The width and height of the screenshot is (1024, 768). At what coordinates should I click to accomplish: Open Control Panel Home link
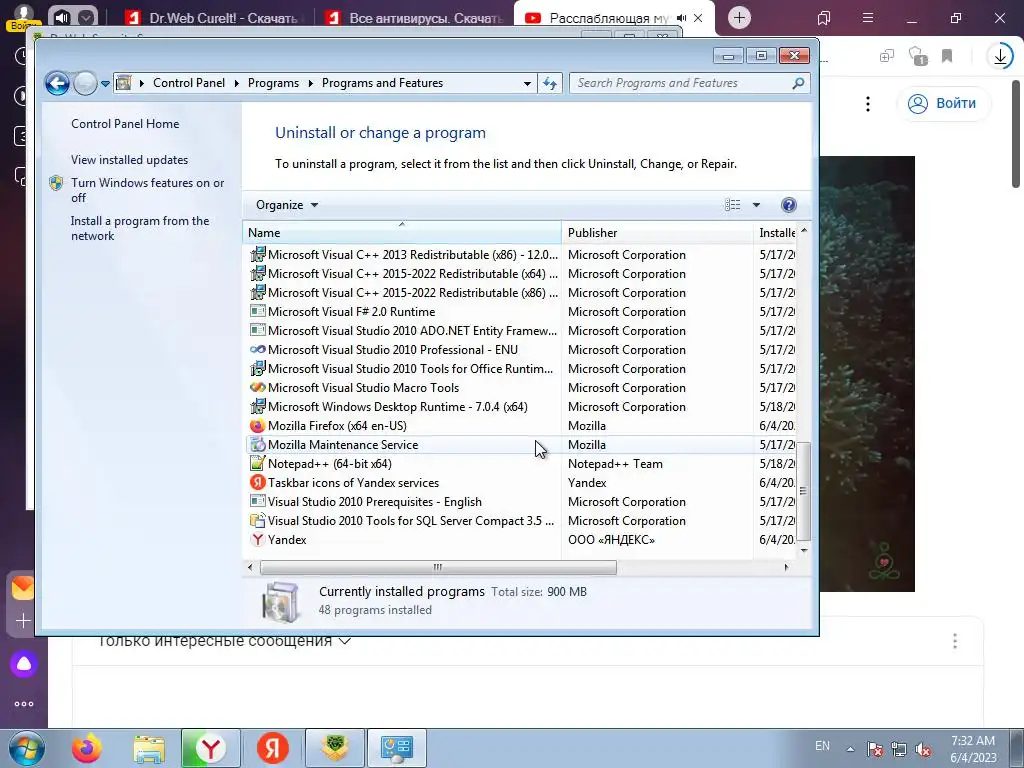[x=125, y=123]
